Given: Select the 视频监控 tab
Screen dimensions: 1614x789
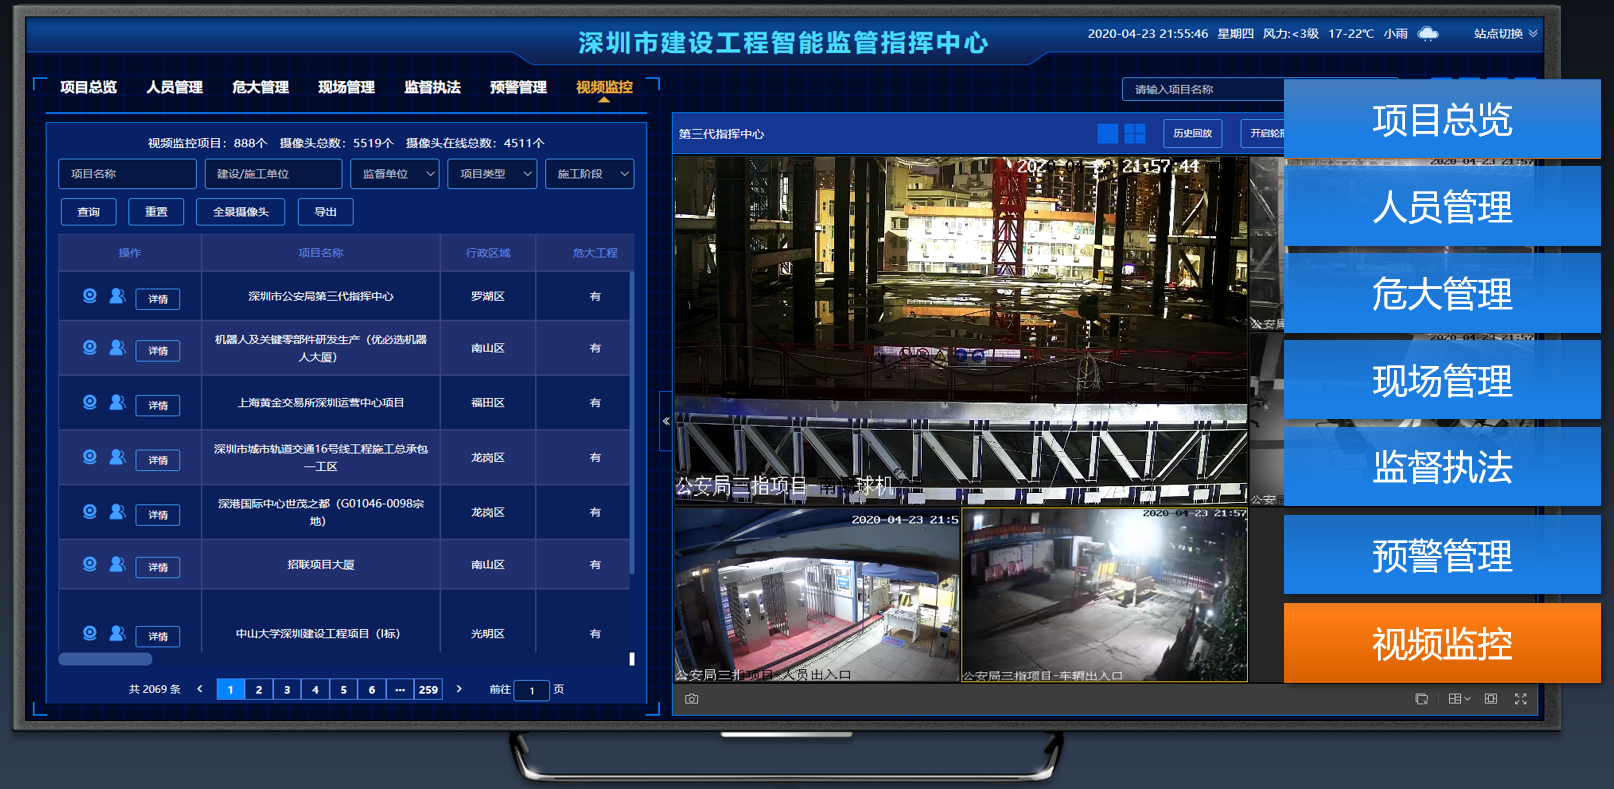Looking at the screenshot, I should click(x=604, y=87).
